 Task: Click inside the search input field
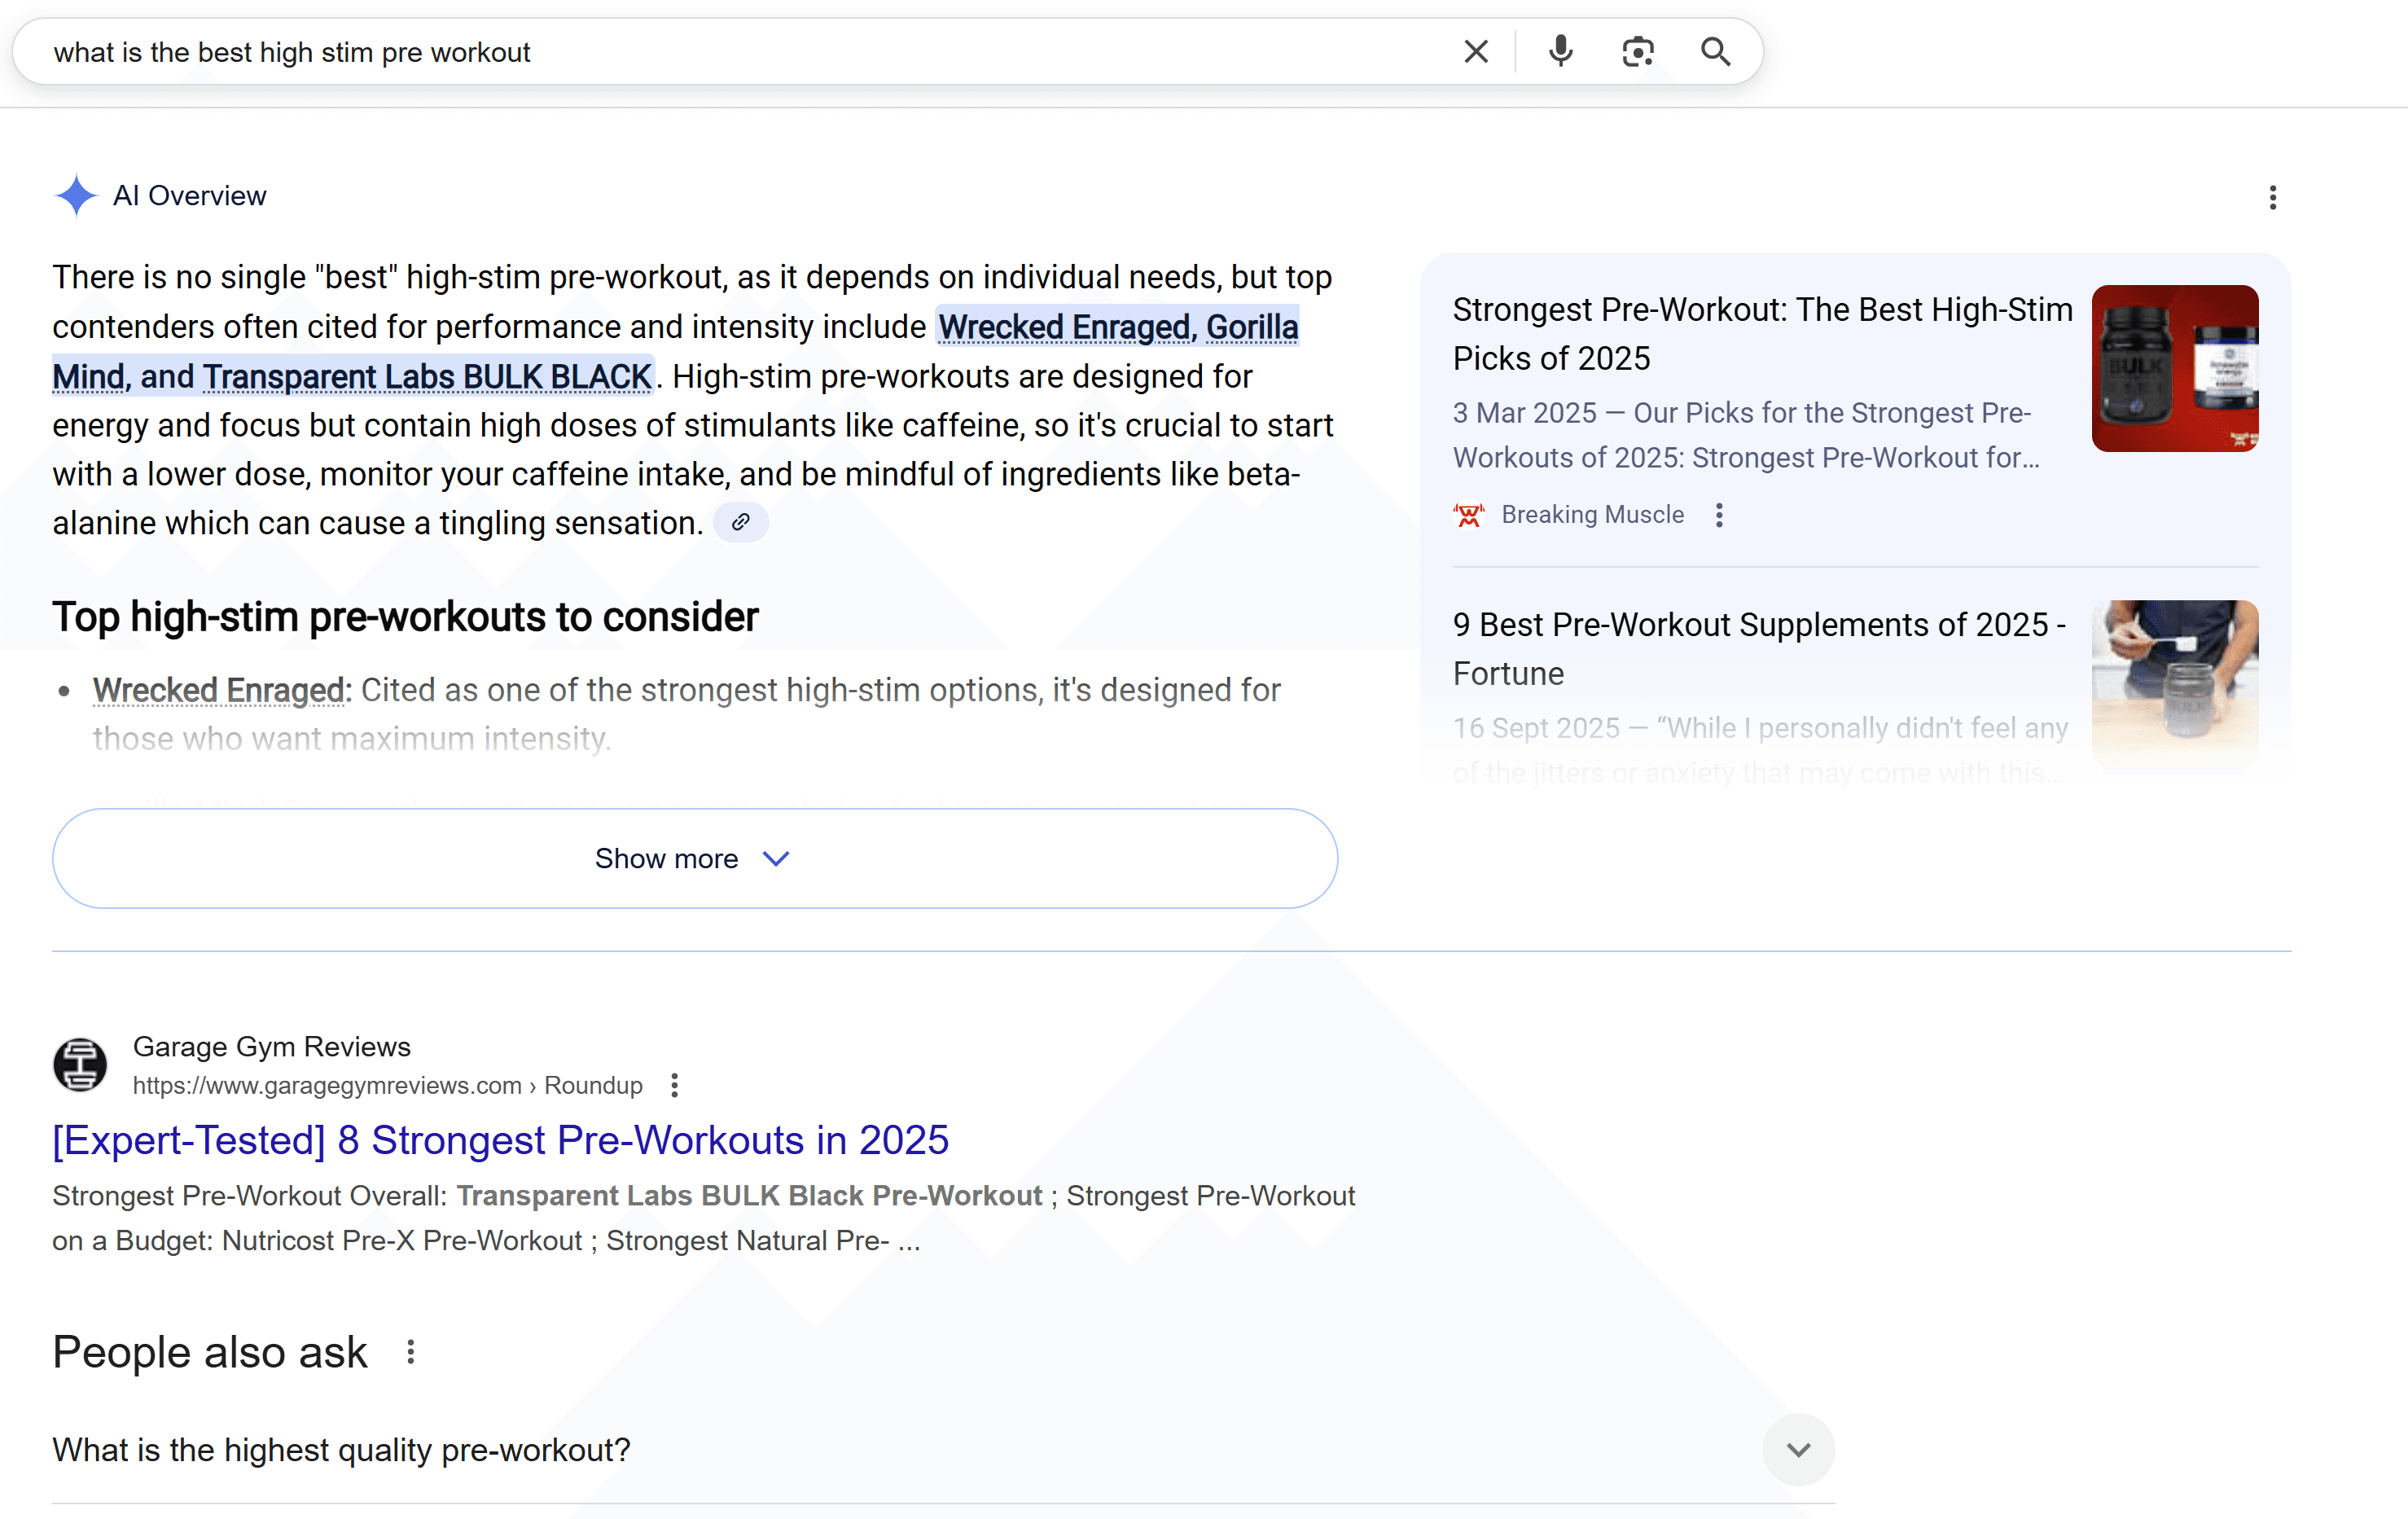[x=700, y=51]
